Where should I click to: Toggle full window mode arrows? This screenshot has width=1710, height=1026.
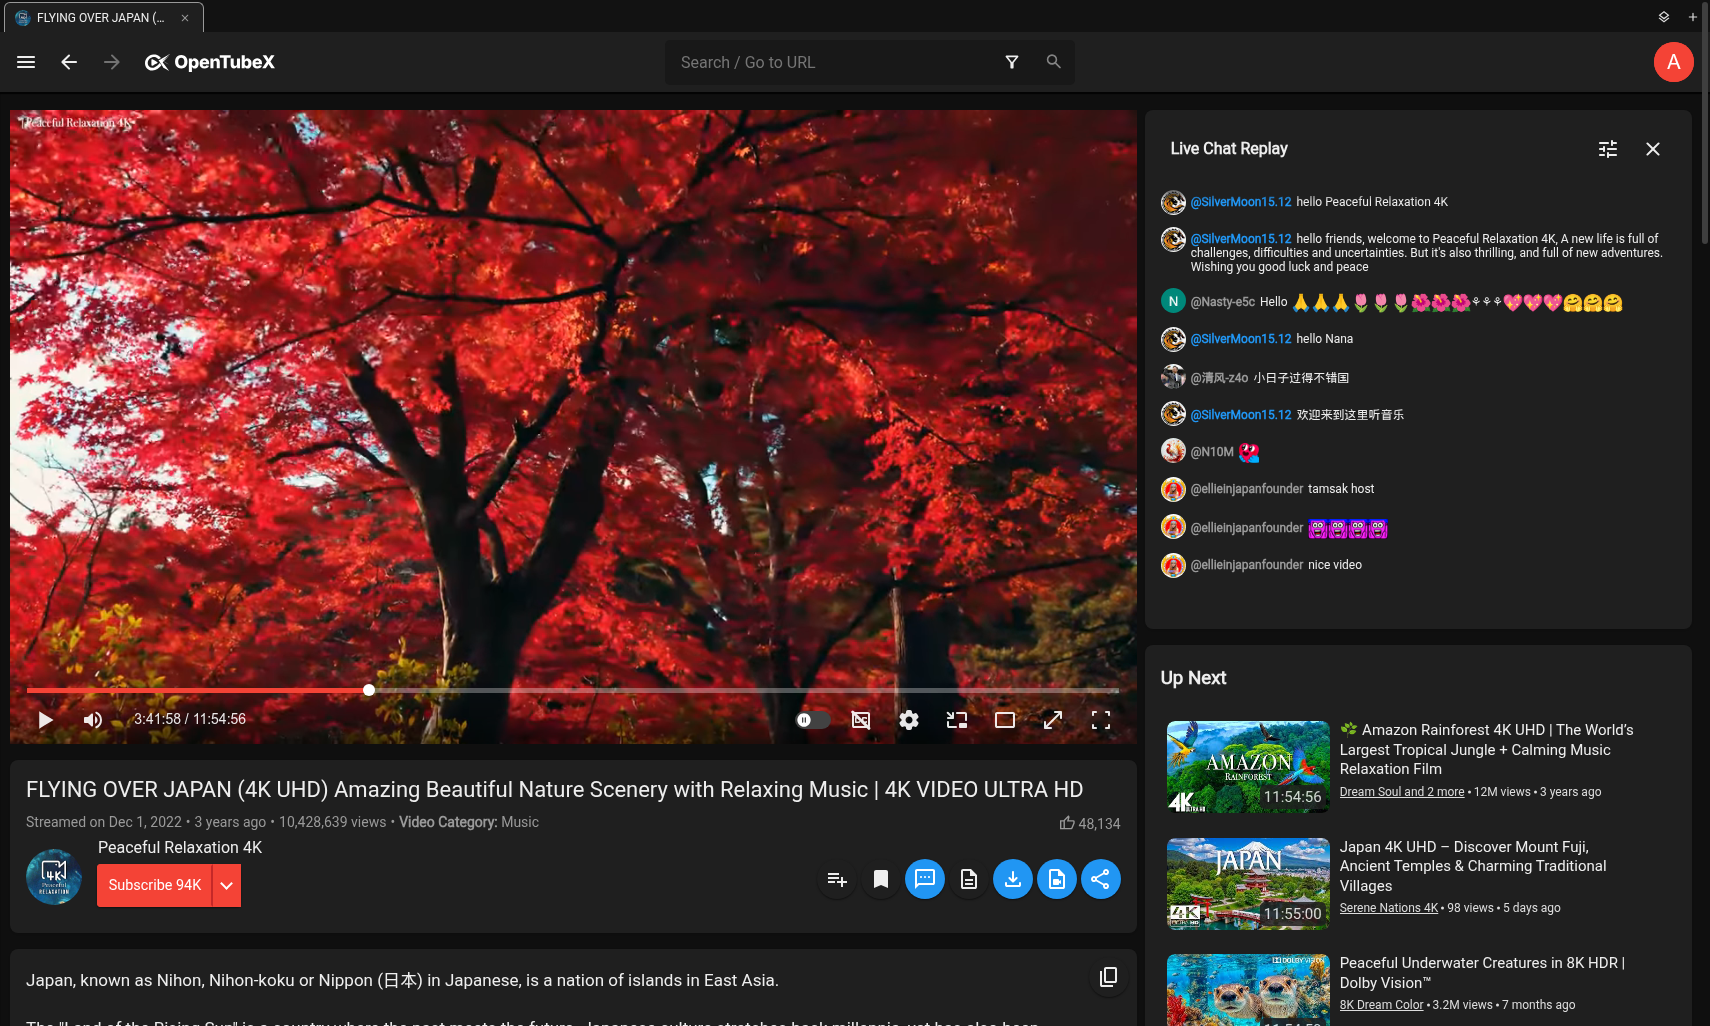pyautogui.click(x=1053, y=720)
